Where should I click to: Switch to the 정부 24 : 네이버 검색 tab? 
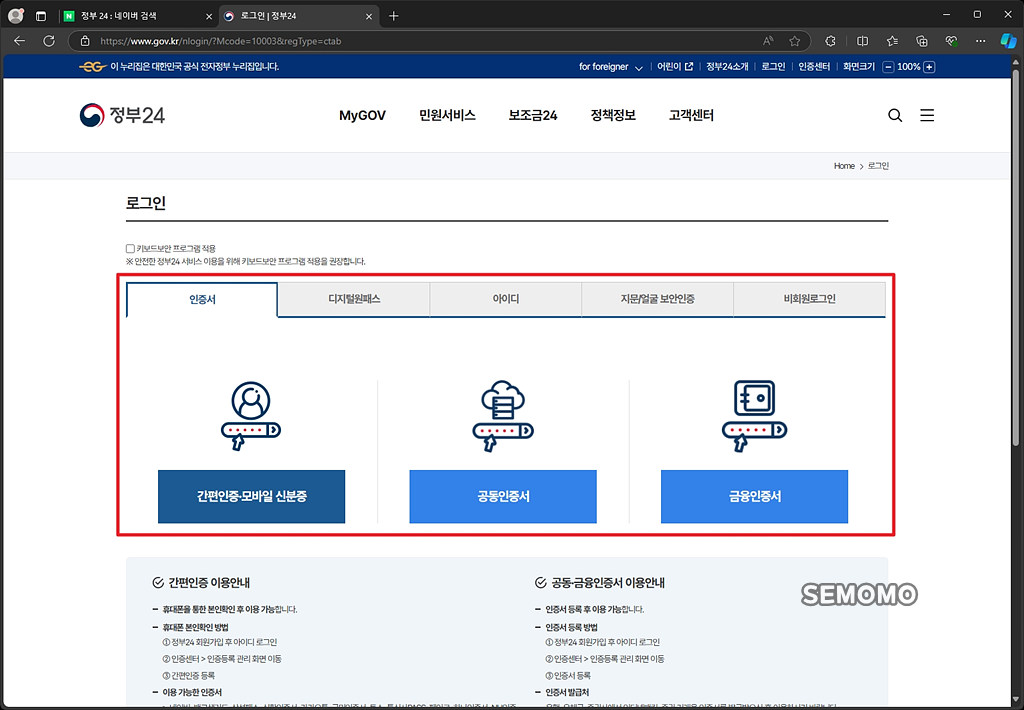139,16
